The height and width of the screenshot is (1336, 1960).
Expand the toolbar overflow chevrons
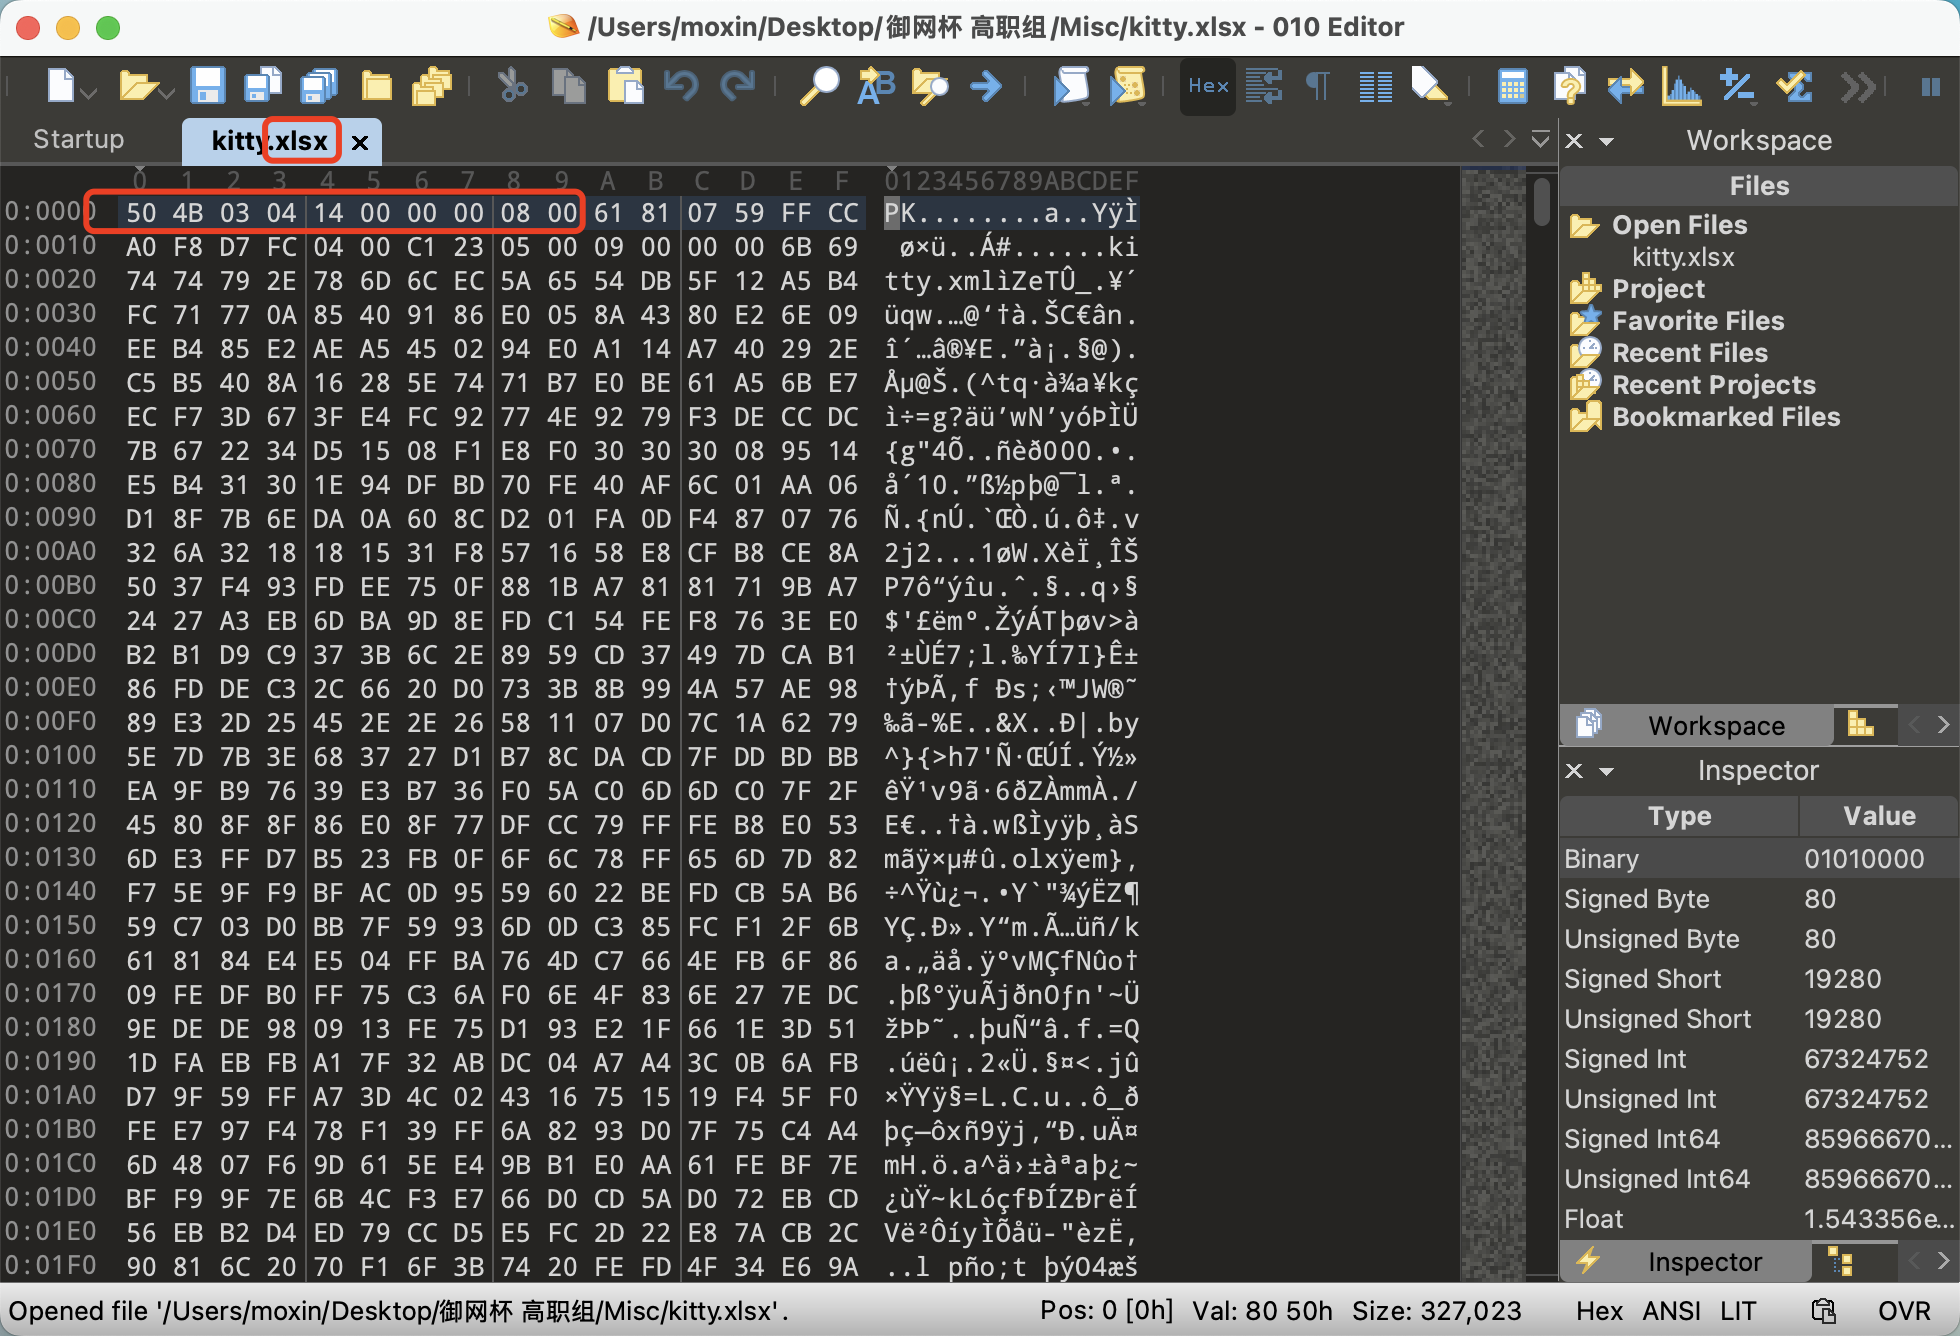(1858, 86)
